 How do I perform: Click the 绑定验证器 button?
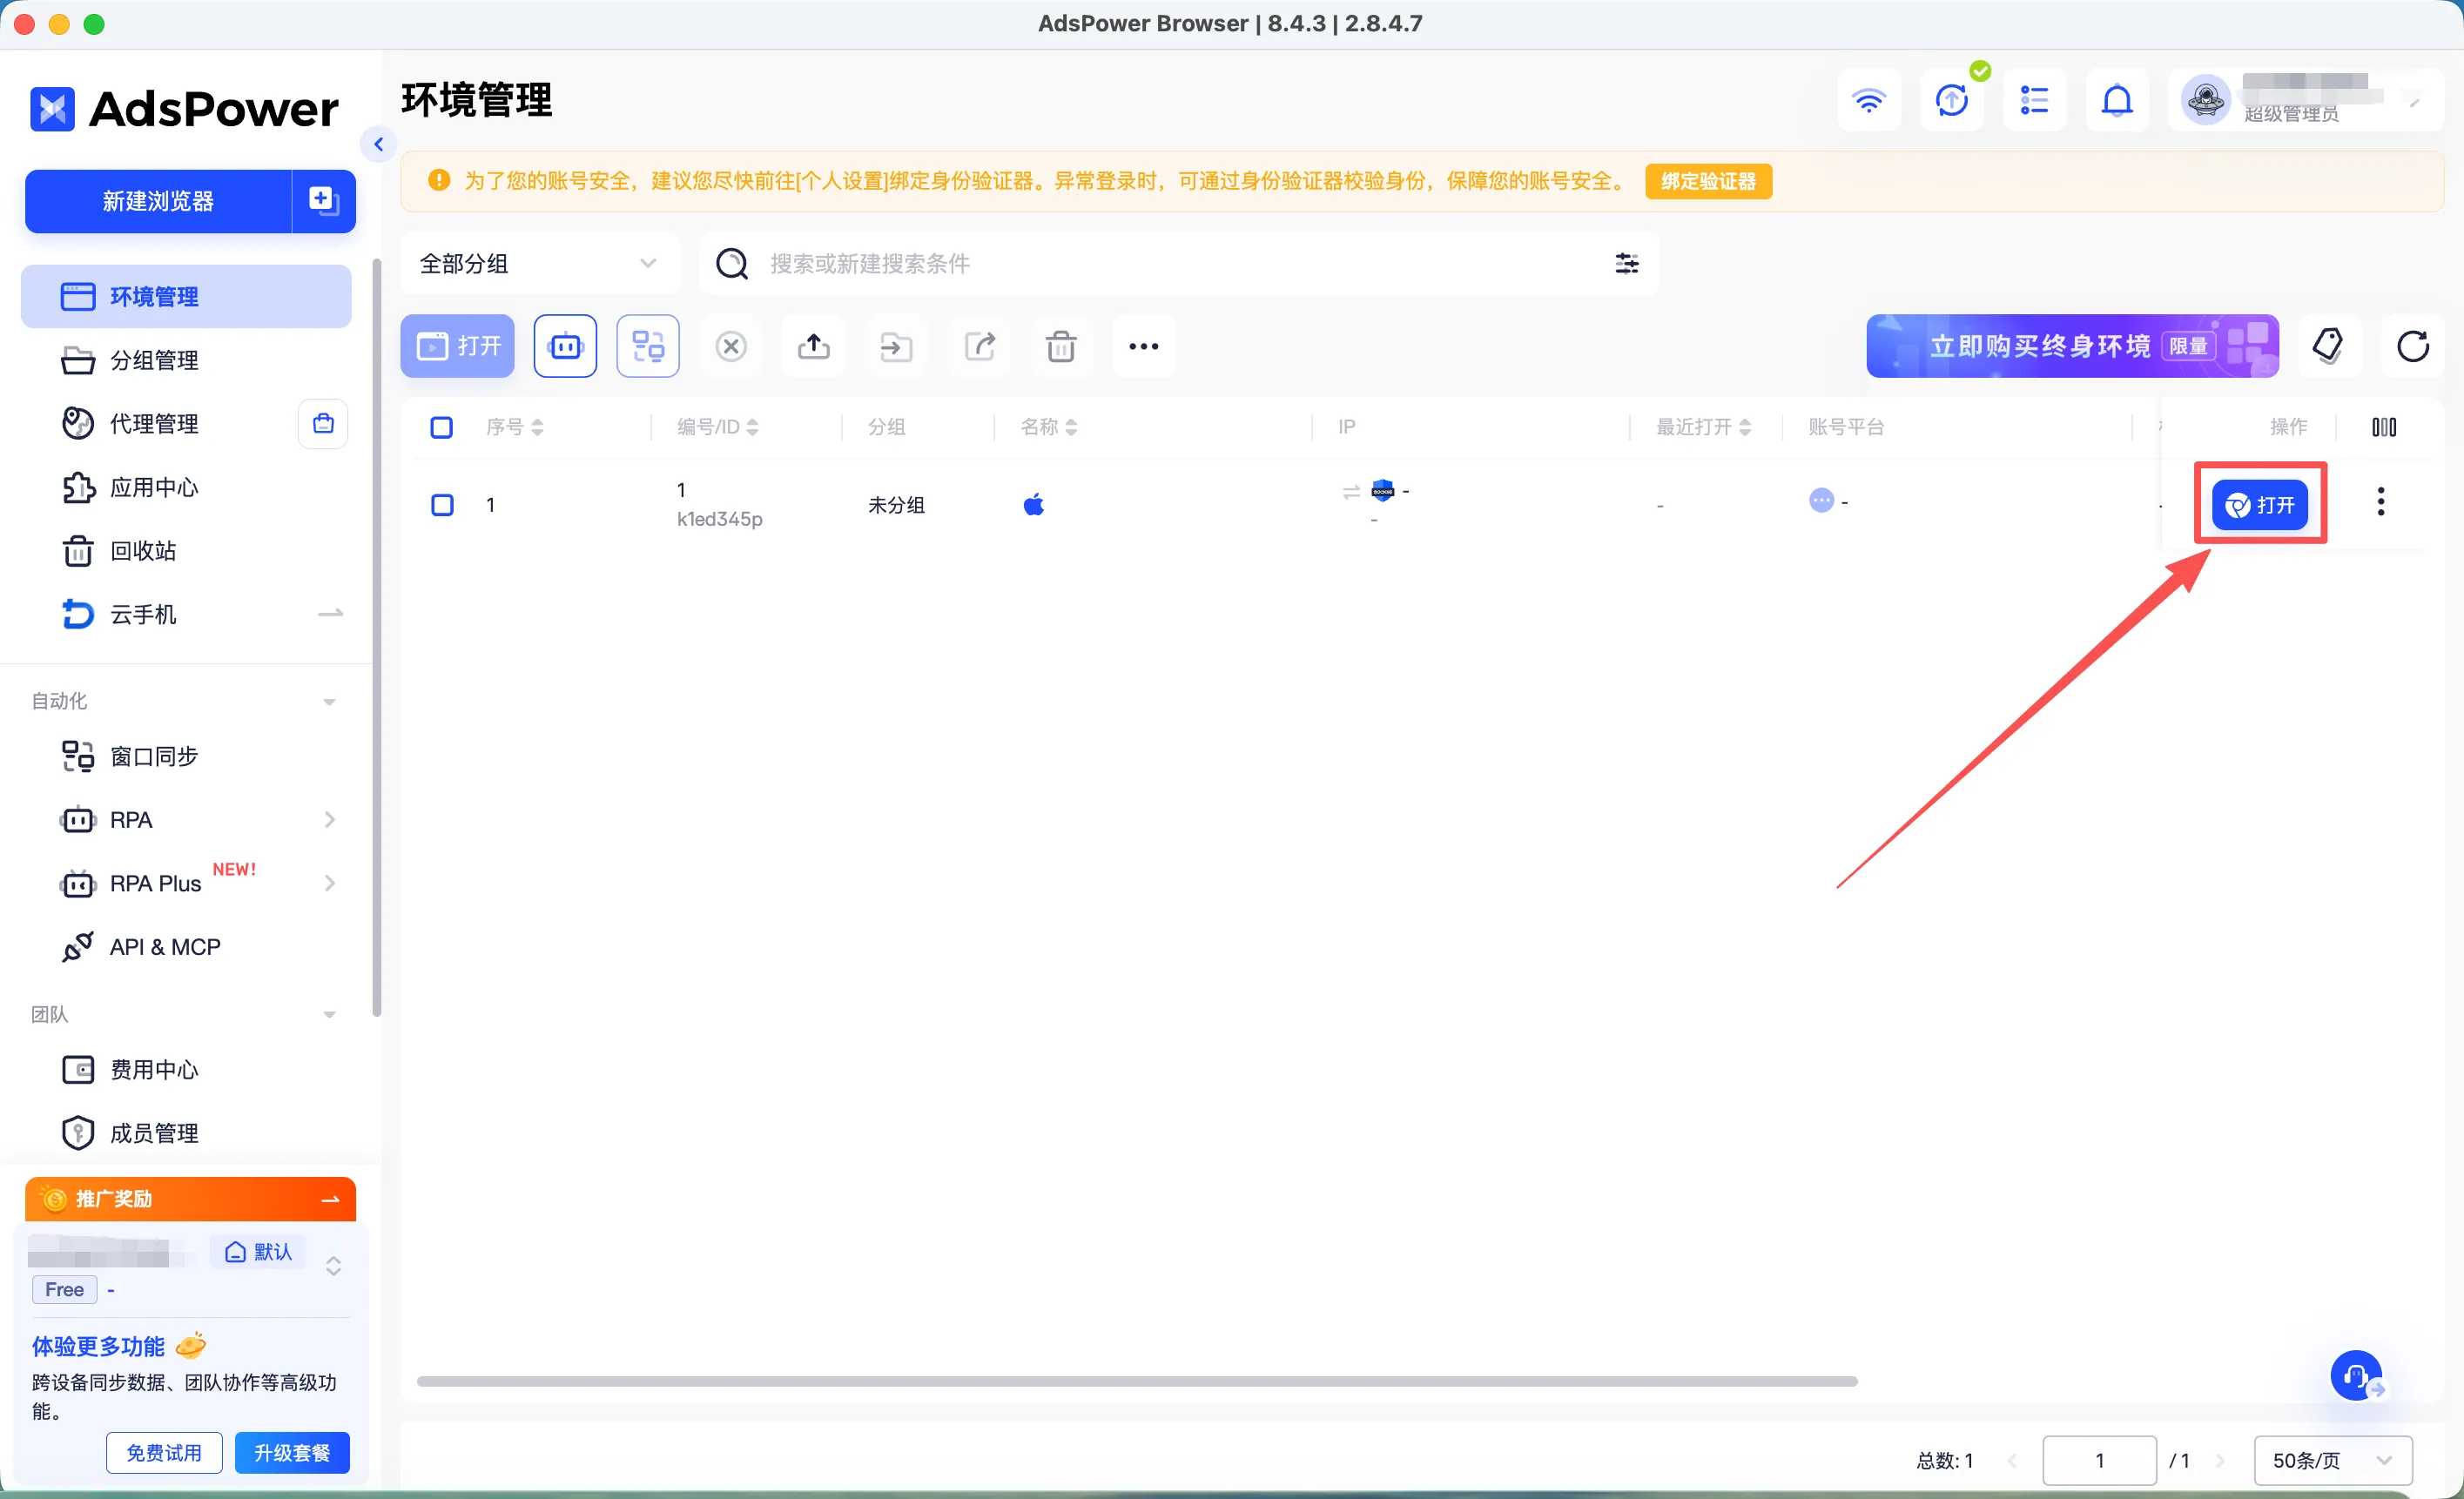pyautogui.click(x=1708, y=181)
